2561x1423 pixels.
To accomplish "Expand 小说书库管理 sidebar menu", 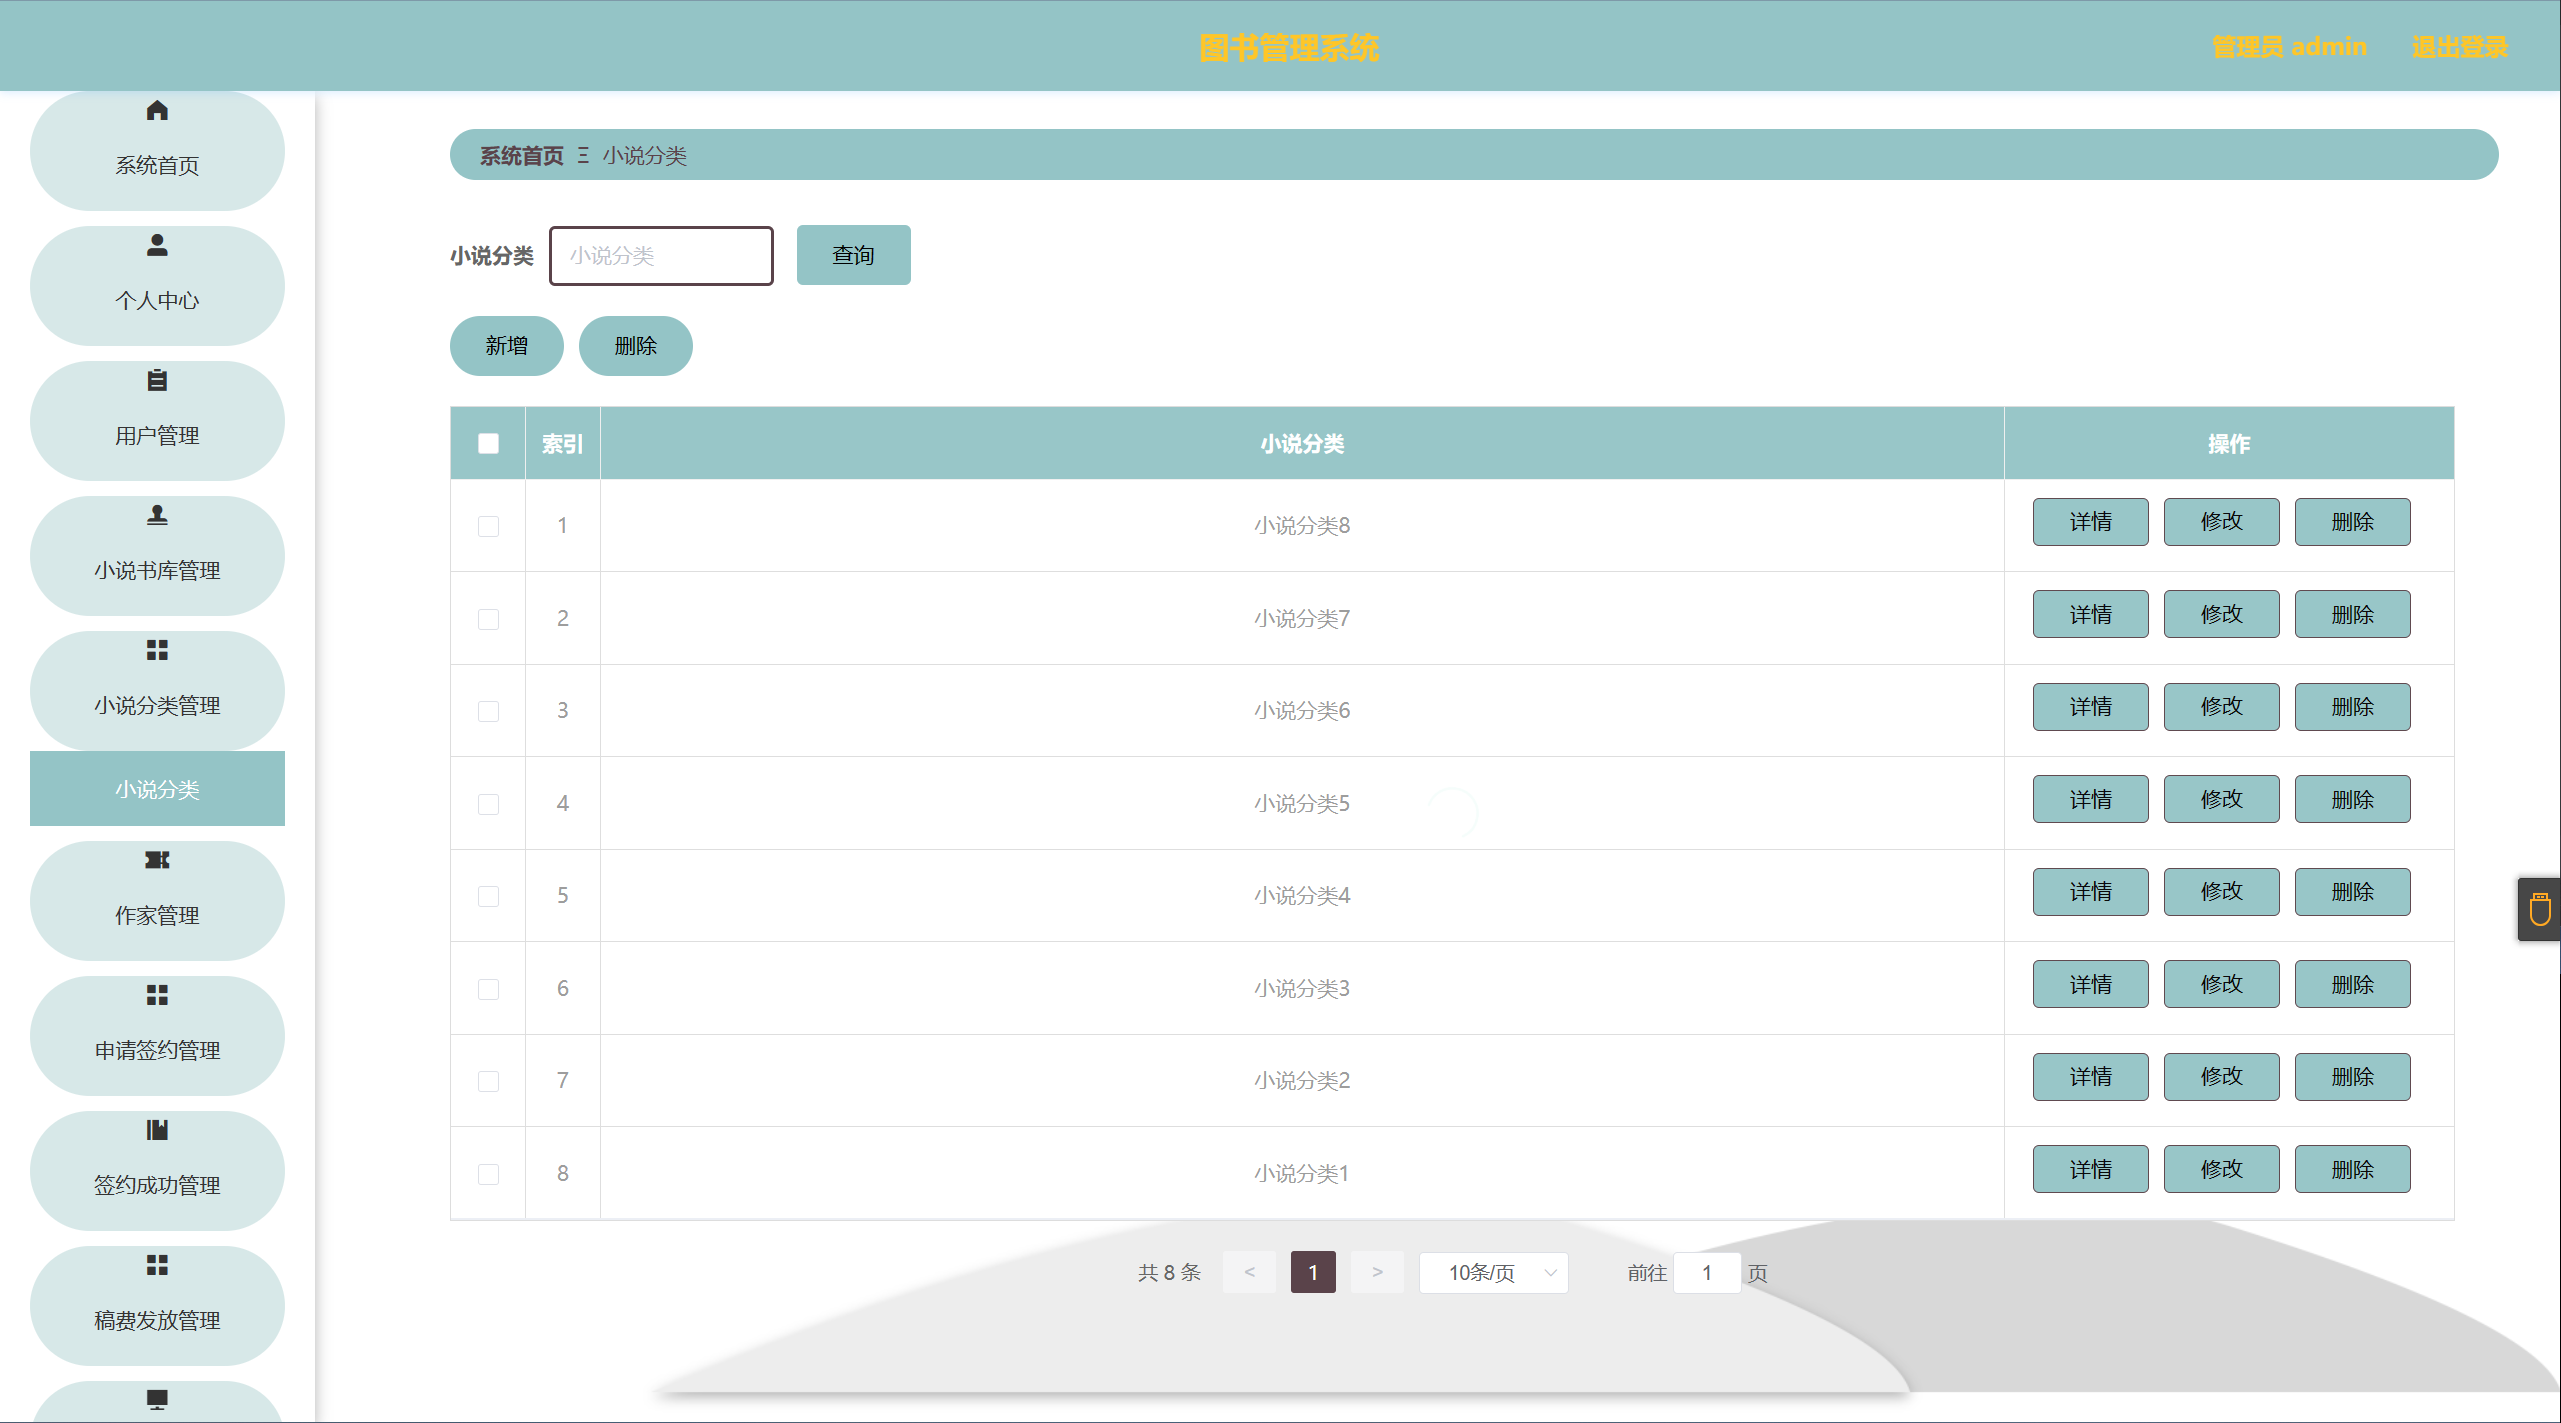I will (x=157, y=556).
